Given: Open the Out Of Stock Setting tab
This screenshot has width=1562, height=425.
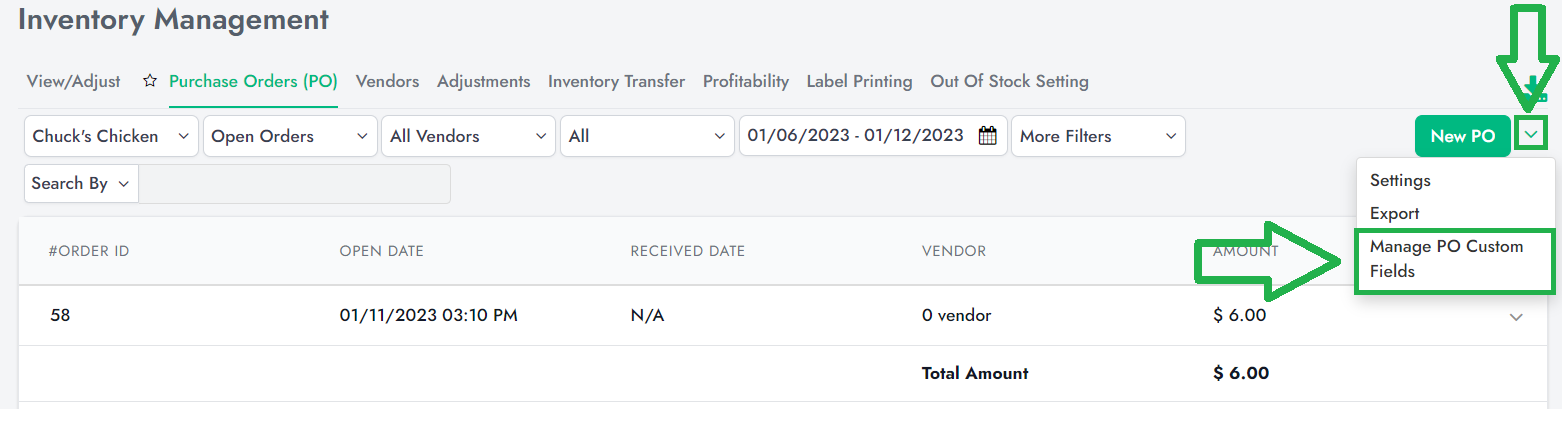Looking at the screenshot, I should (1009, 81).
